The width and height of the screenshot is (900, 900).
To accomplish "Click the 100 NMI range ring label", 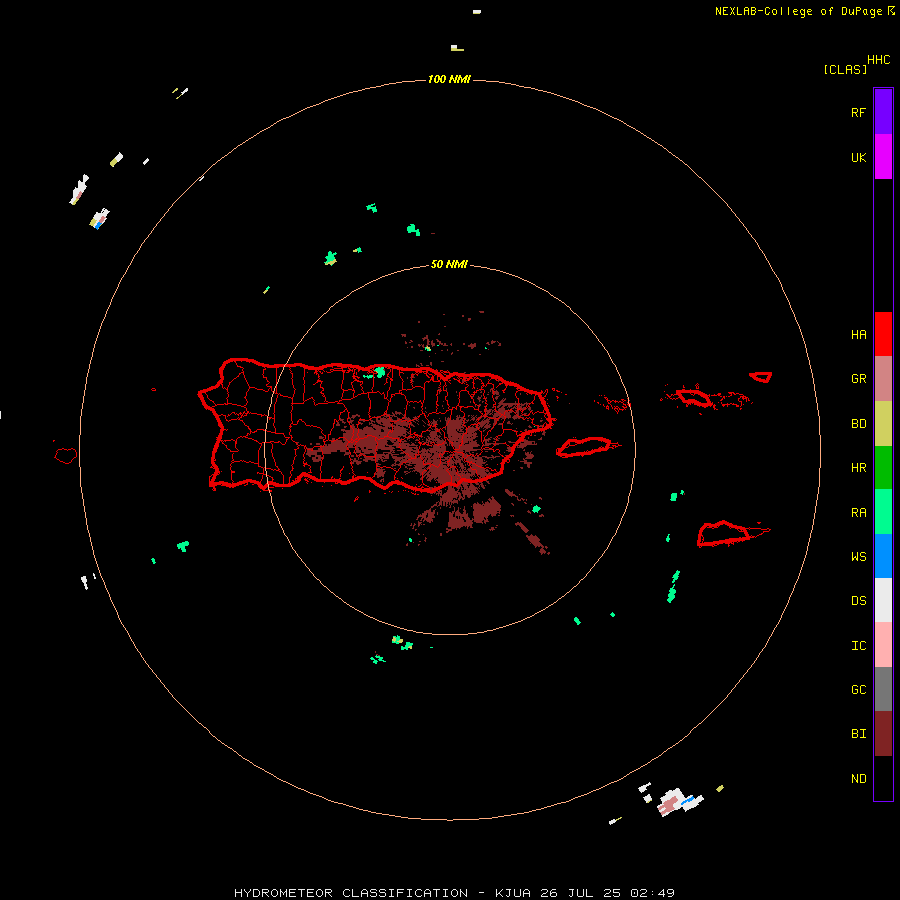I will 449,79.
